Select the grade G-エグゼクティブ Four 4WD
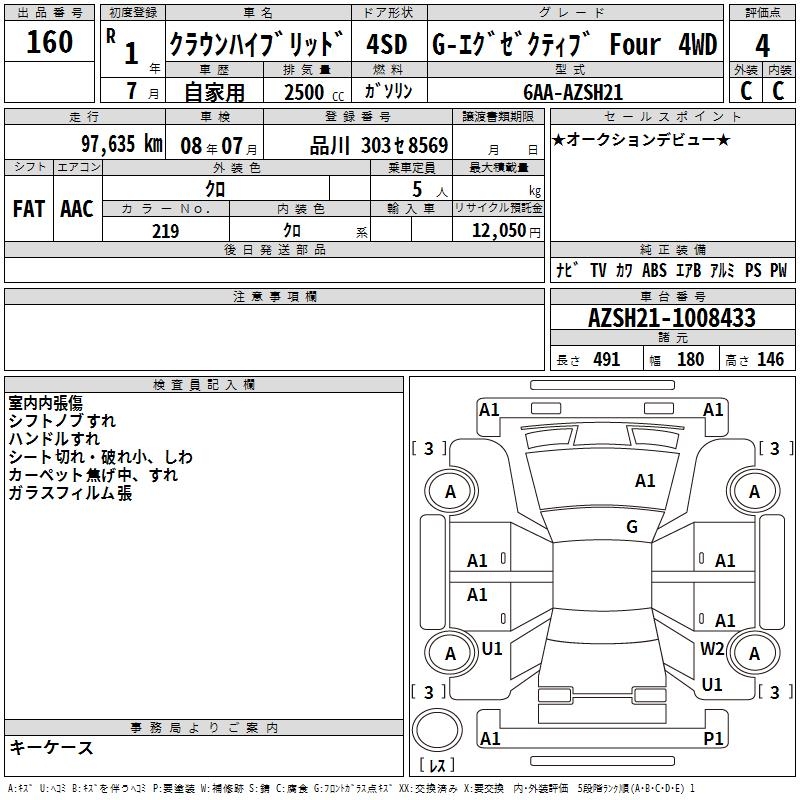The image size is (800, 800). click(574, 45)
